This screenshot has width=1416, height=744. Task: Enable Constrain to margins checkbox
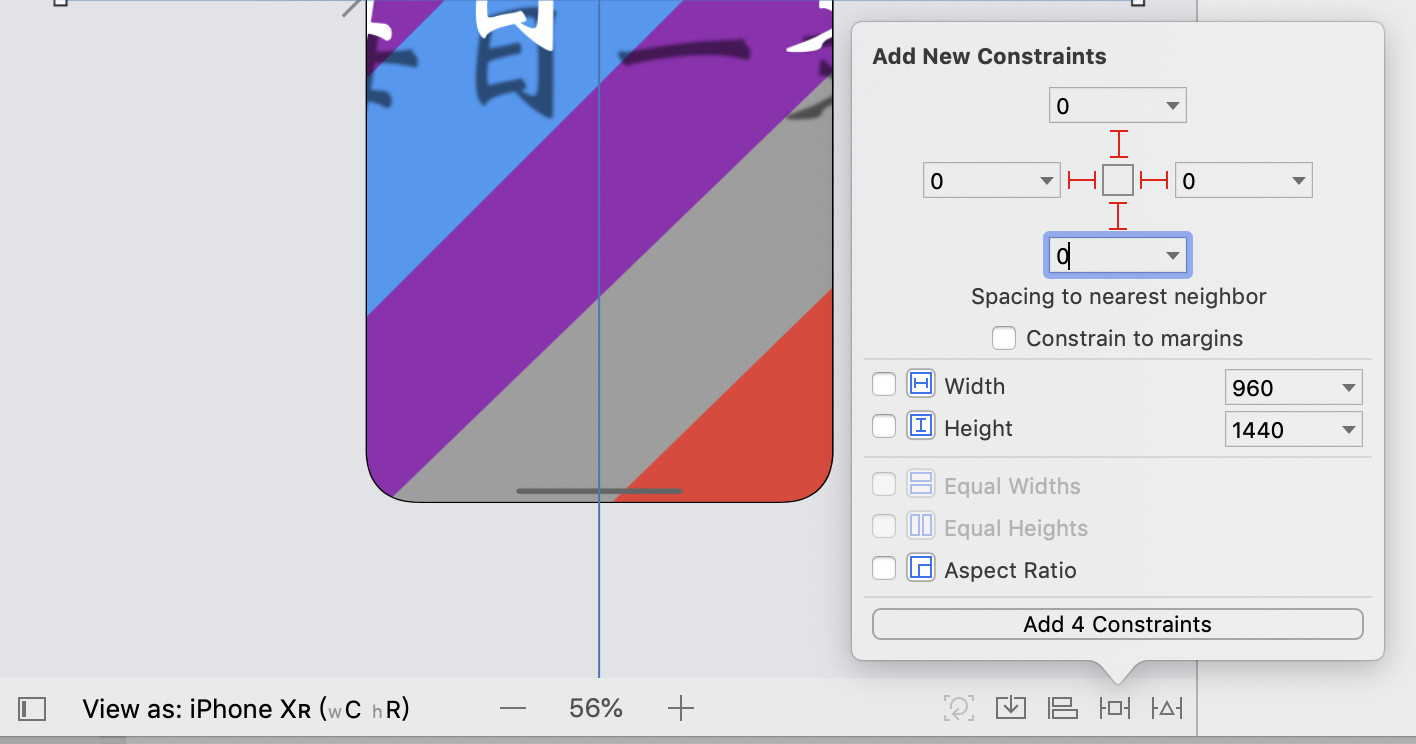[x=1004, y=338]
